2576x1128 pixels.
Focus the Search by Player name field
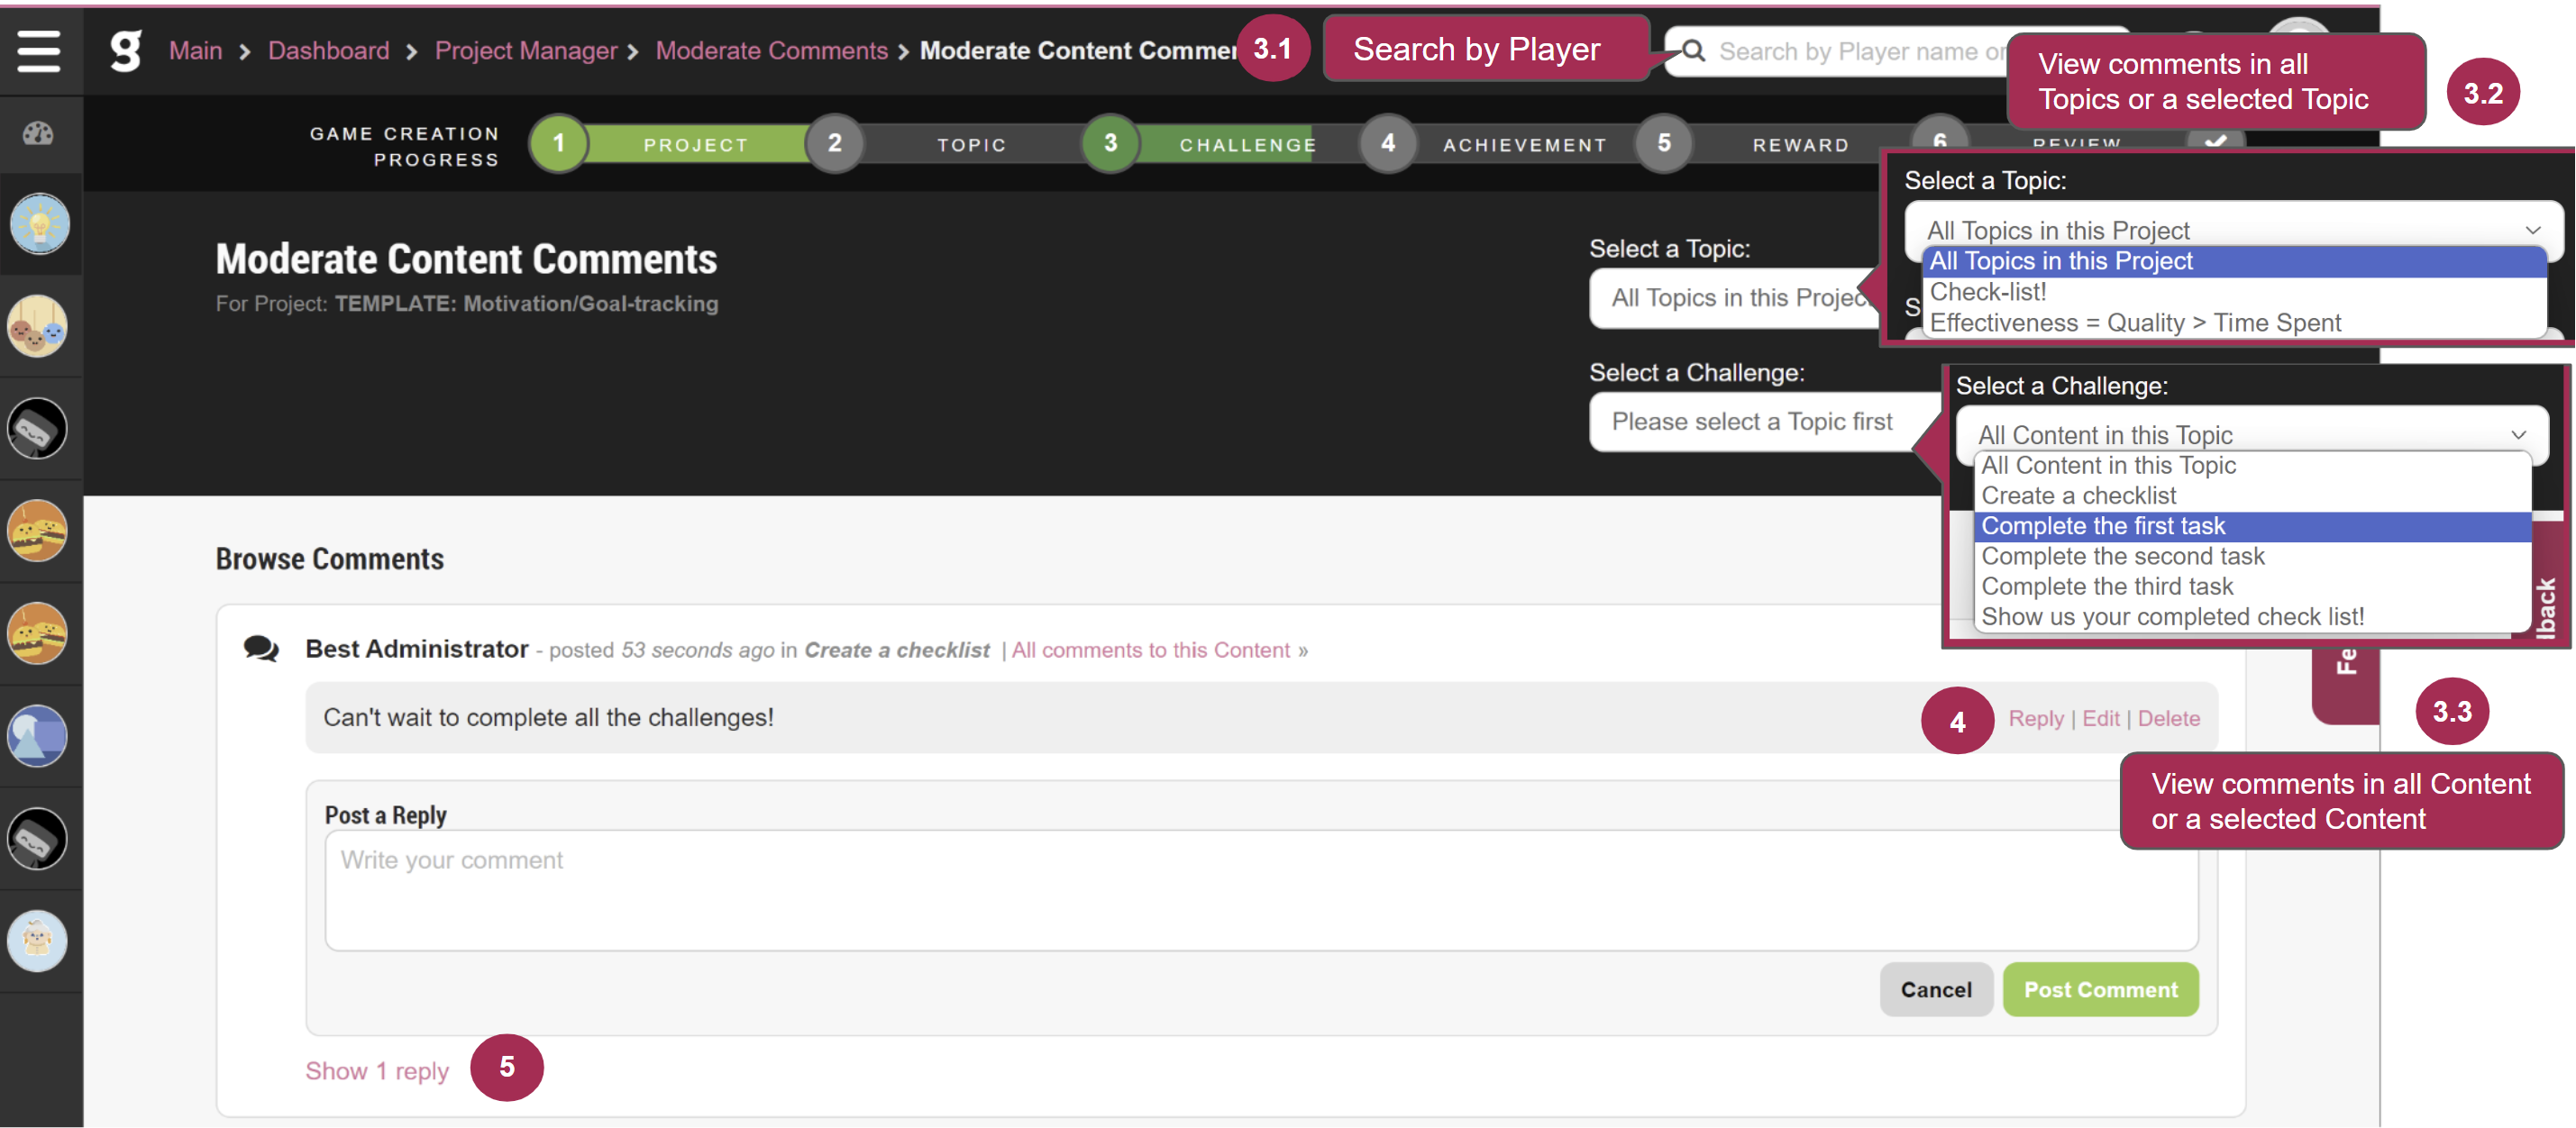(1860, 51)
